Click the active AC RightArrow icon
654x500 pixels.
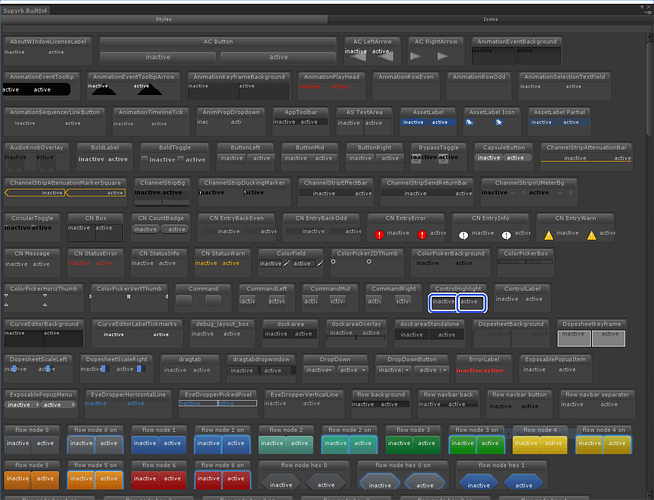coord(443,56)
